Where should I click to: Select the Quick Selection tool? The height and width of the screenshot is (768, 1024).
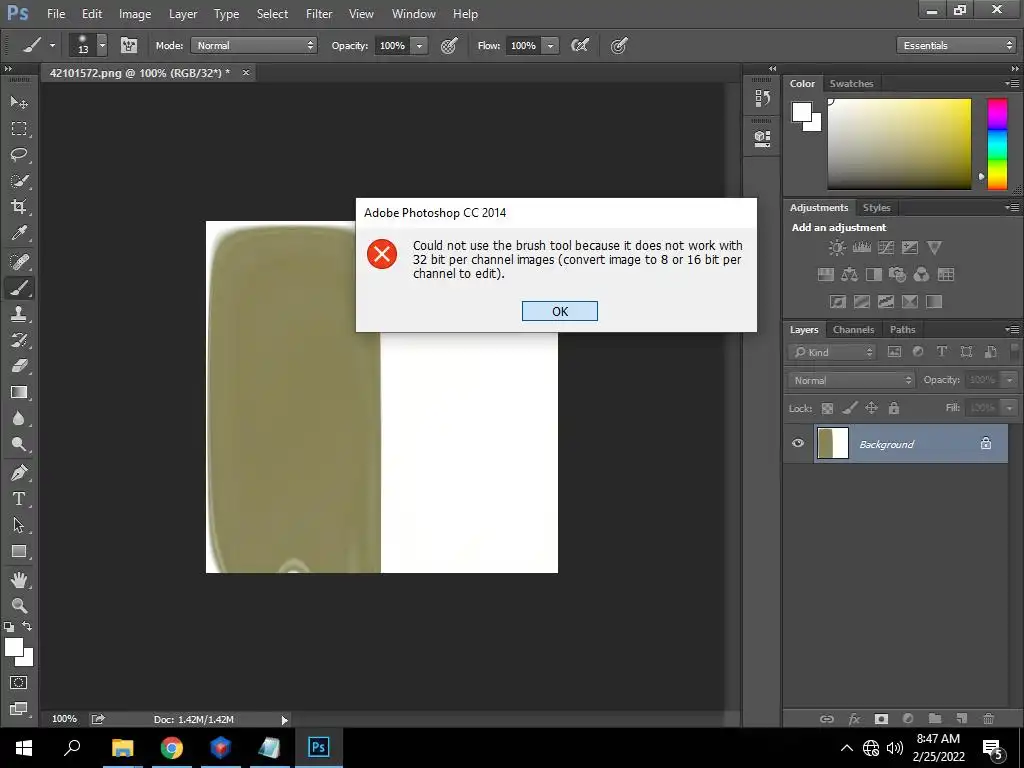(19, 181)
